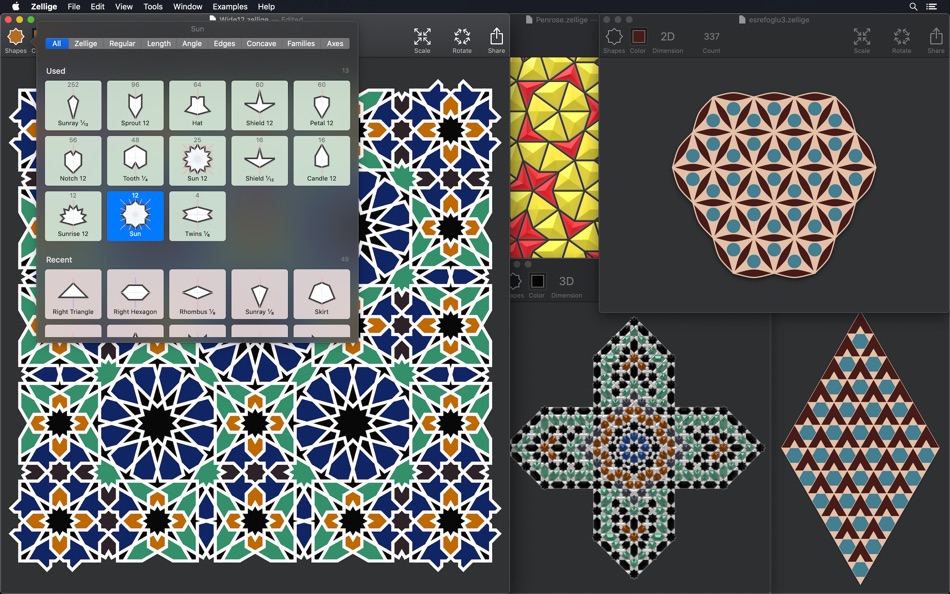Open the Tools menu in menu bar
This screenshot has height=594, width=950.
pos(153,7)
